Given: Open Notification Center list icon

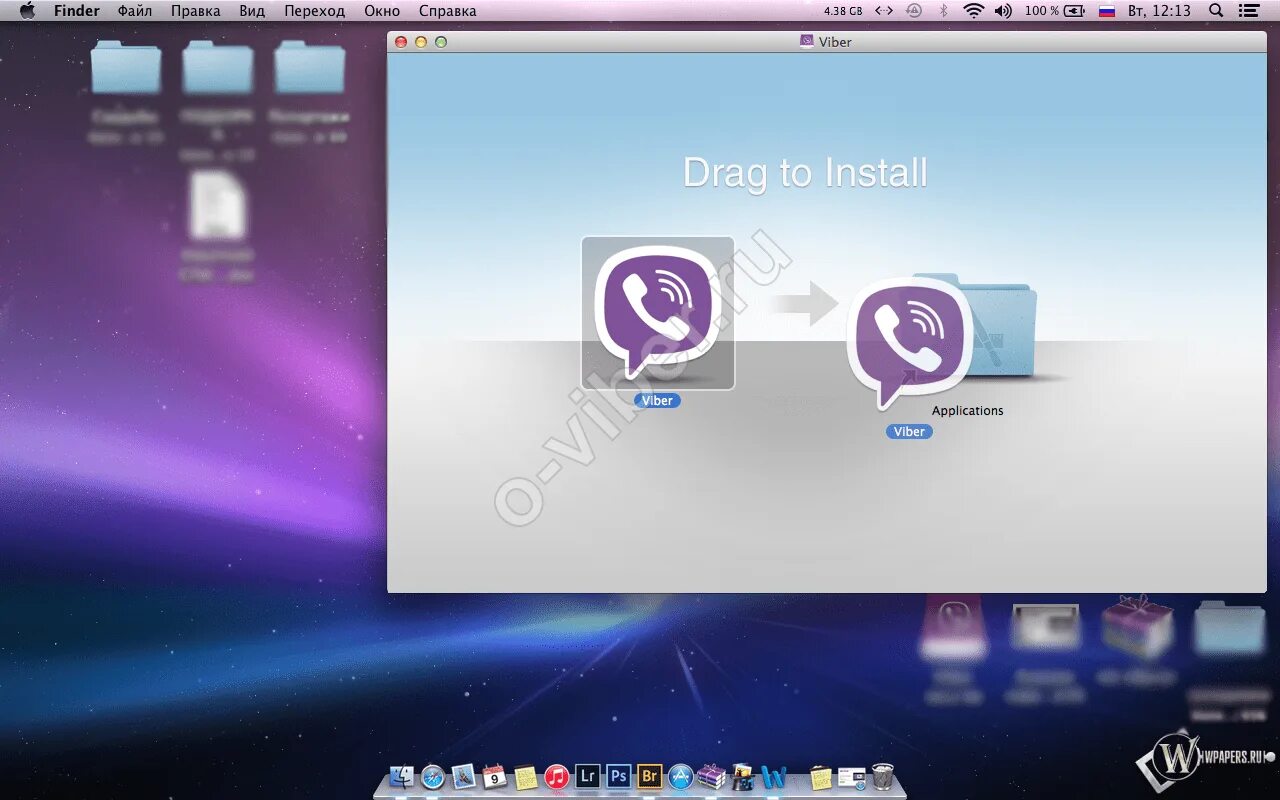Looking at the screenshot, I should 1248,10.
